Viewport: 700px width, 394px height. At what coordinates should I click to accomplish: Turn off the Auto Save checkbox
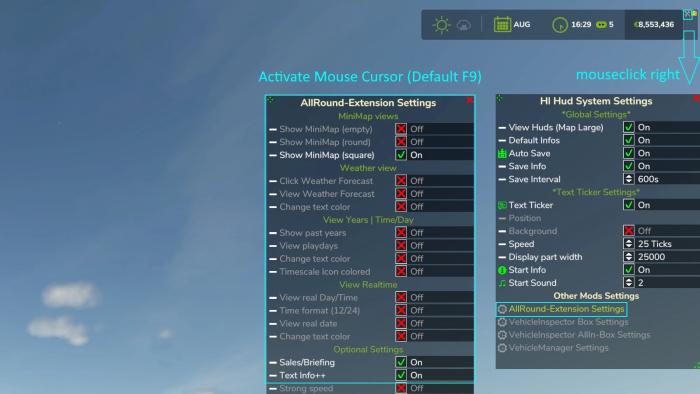tap(629, 153)
